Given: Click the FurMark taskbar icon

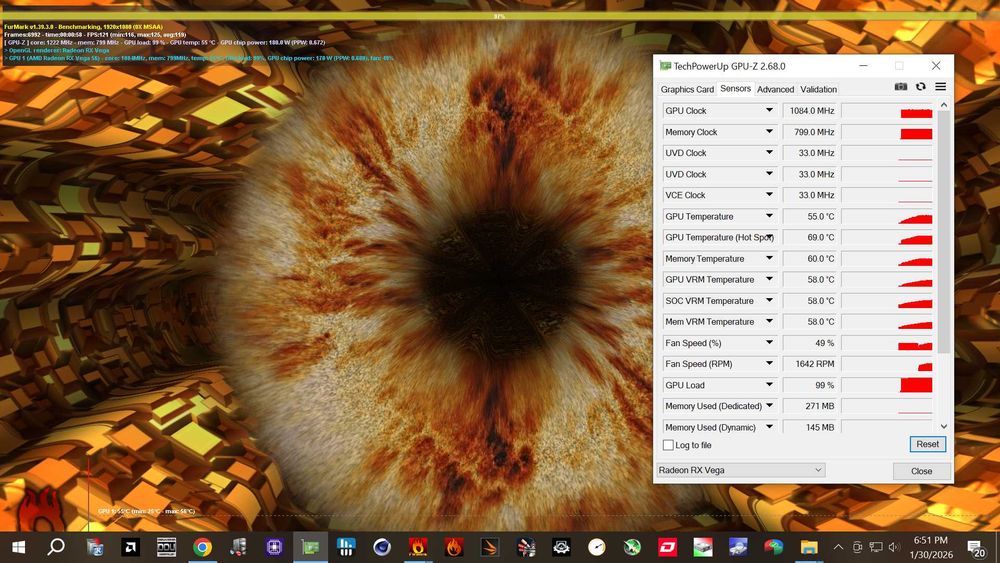Looking at the screenshot, I should [417, 547].
